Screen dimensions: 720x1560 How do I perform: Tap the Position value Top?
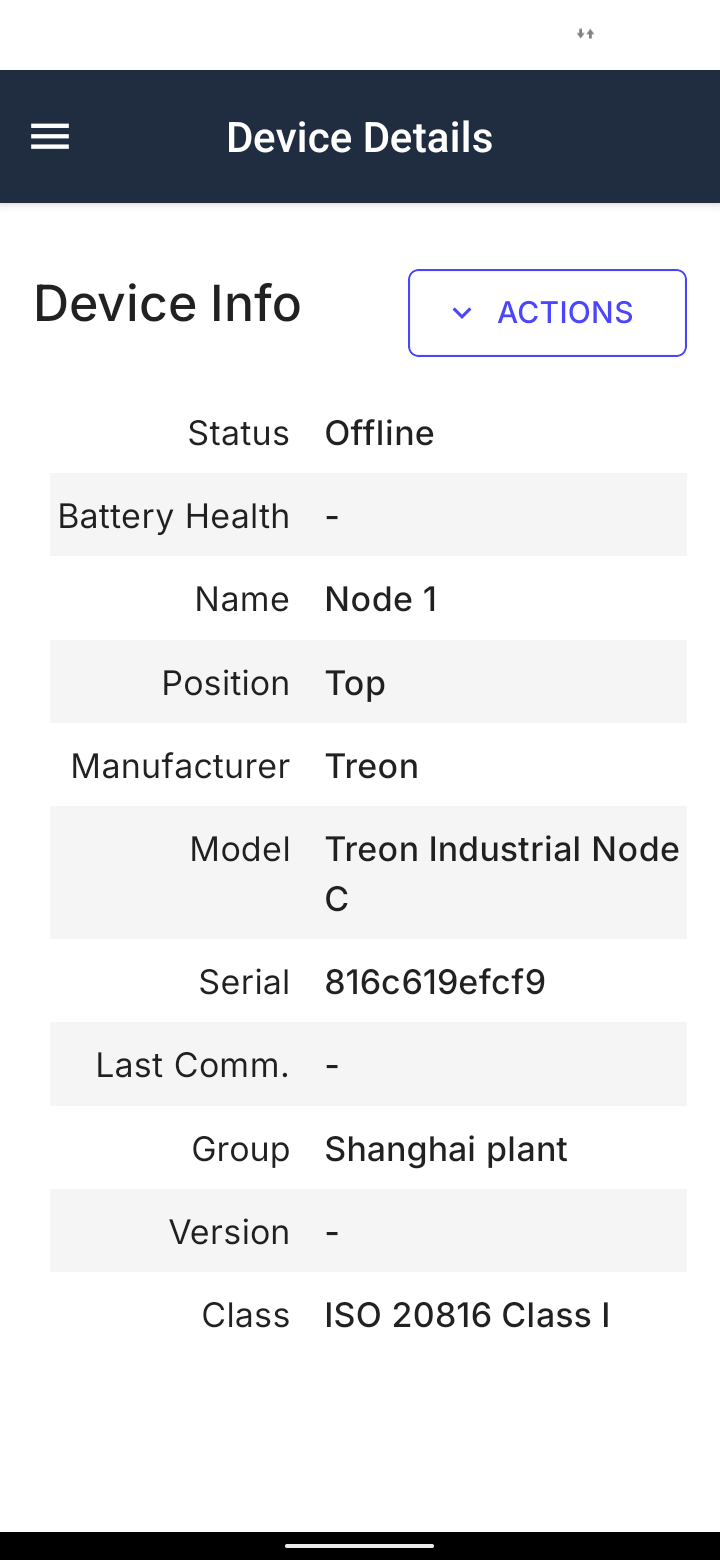pyautogui.click(x=355, y=683)
